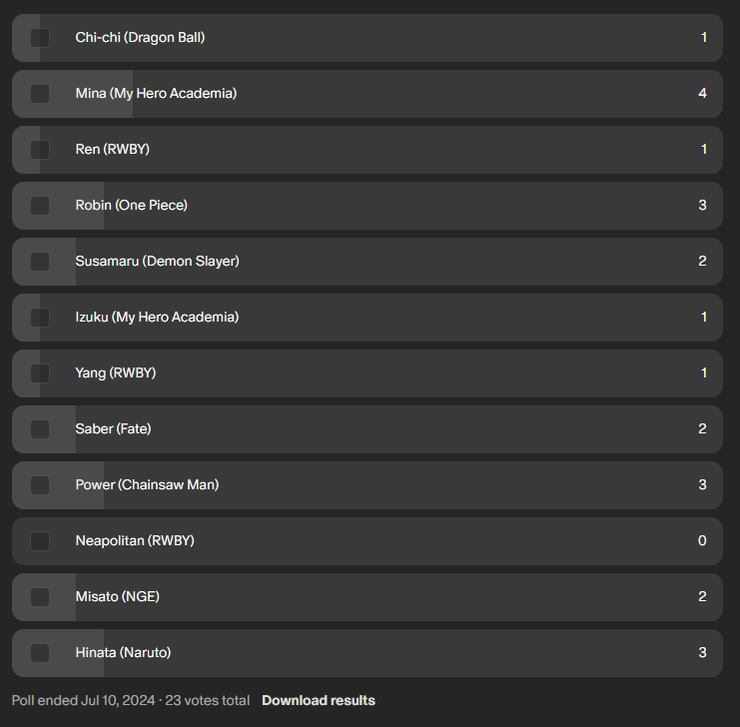Check the Saber (Fate) checkbox
This screenshot has height=727, width=740.
[x=40, y=430]
